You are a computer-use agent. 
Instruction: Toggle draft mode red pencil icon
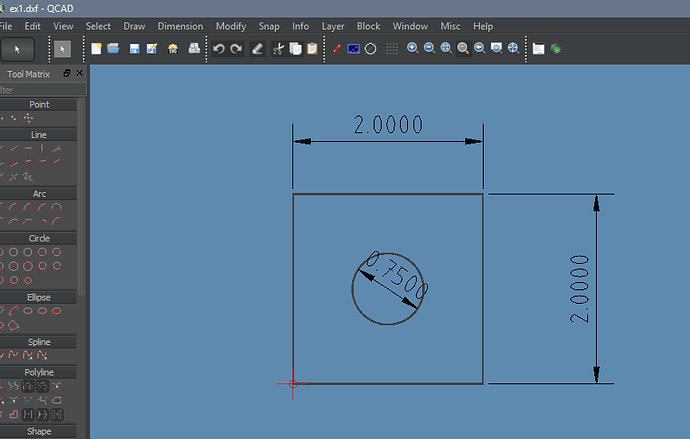coord(337,48)
